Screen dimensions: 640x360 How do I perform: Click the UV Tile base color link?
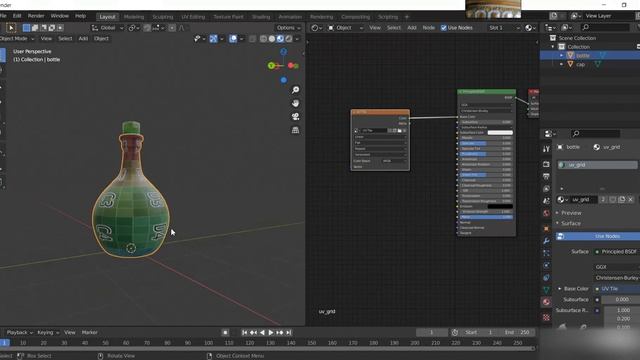pos(617,289)
